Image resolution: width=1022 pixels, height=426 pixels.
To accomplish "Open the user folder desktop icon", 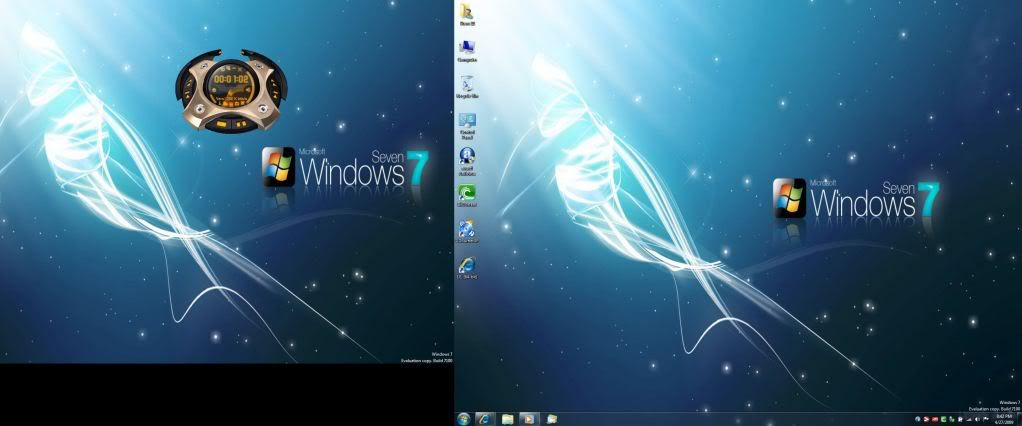I will [467, 12].
